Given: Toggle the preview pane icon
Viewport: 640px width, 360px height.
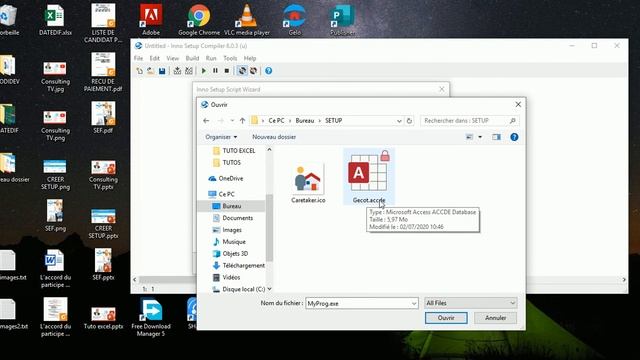Looking at the screenshot, I should 496,137.
